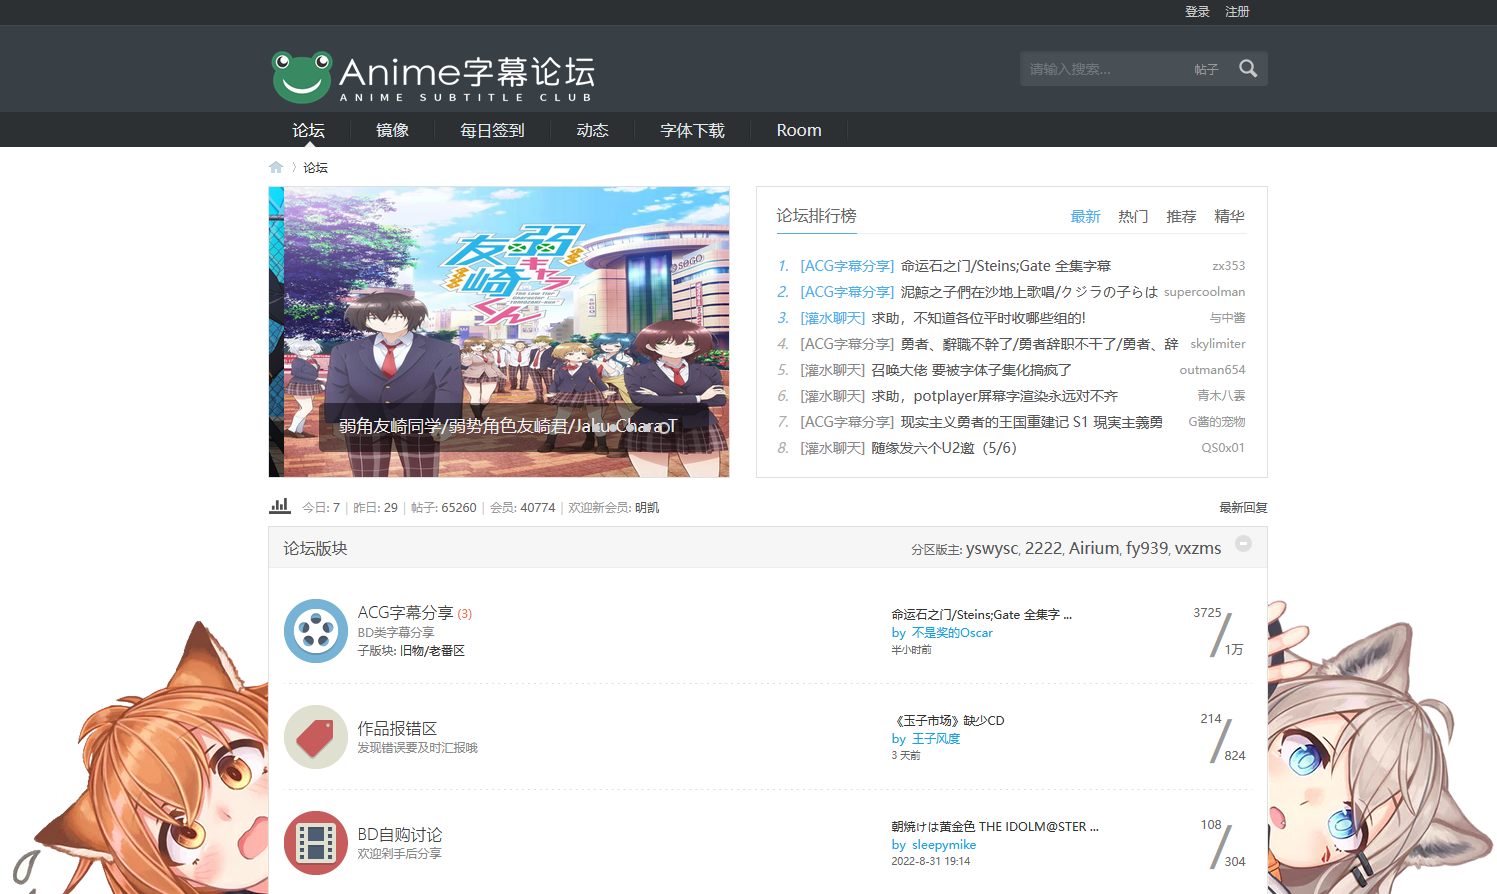
Task: Open the ACG字幕分享 forum icon
Action: (316, 631)
